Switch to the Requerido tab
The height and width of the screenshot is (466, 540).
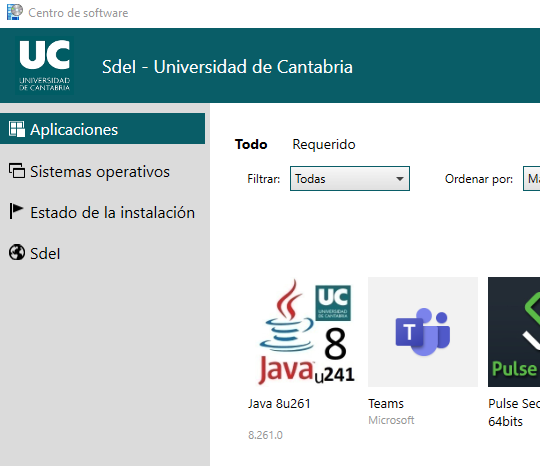click(x=324, y=144)
